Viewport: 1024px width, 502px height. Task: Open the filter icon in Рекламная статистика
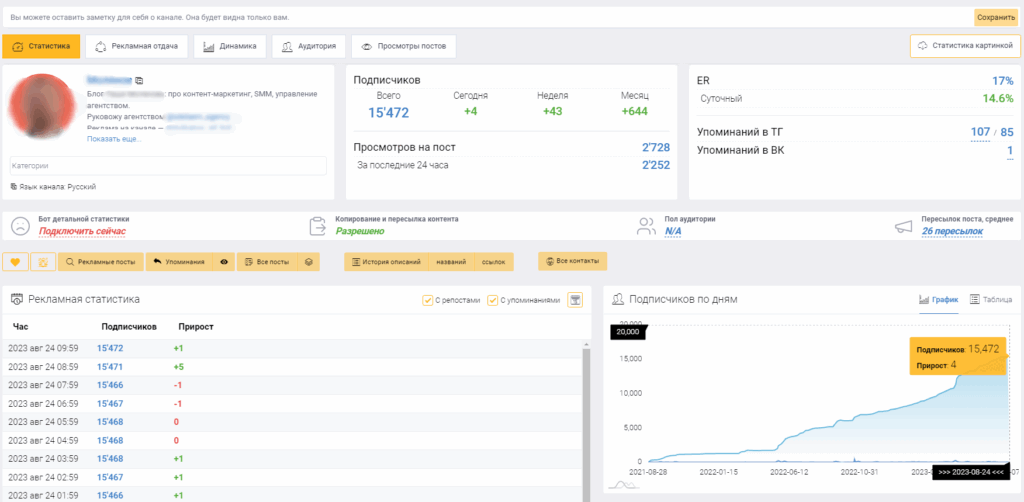[x=575, y=299]
